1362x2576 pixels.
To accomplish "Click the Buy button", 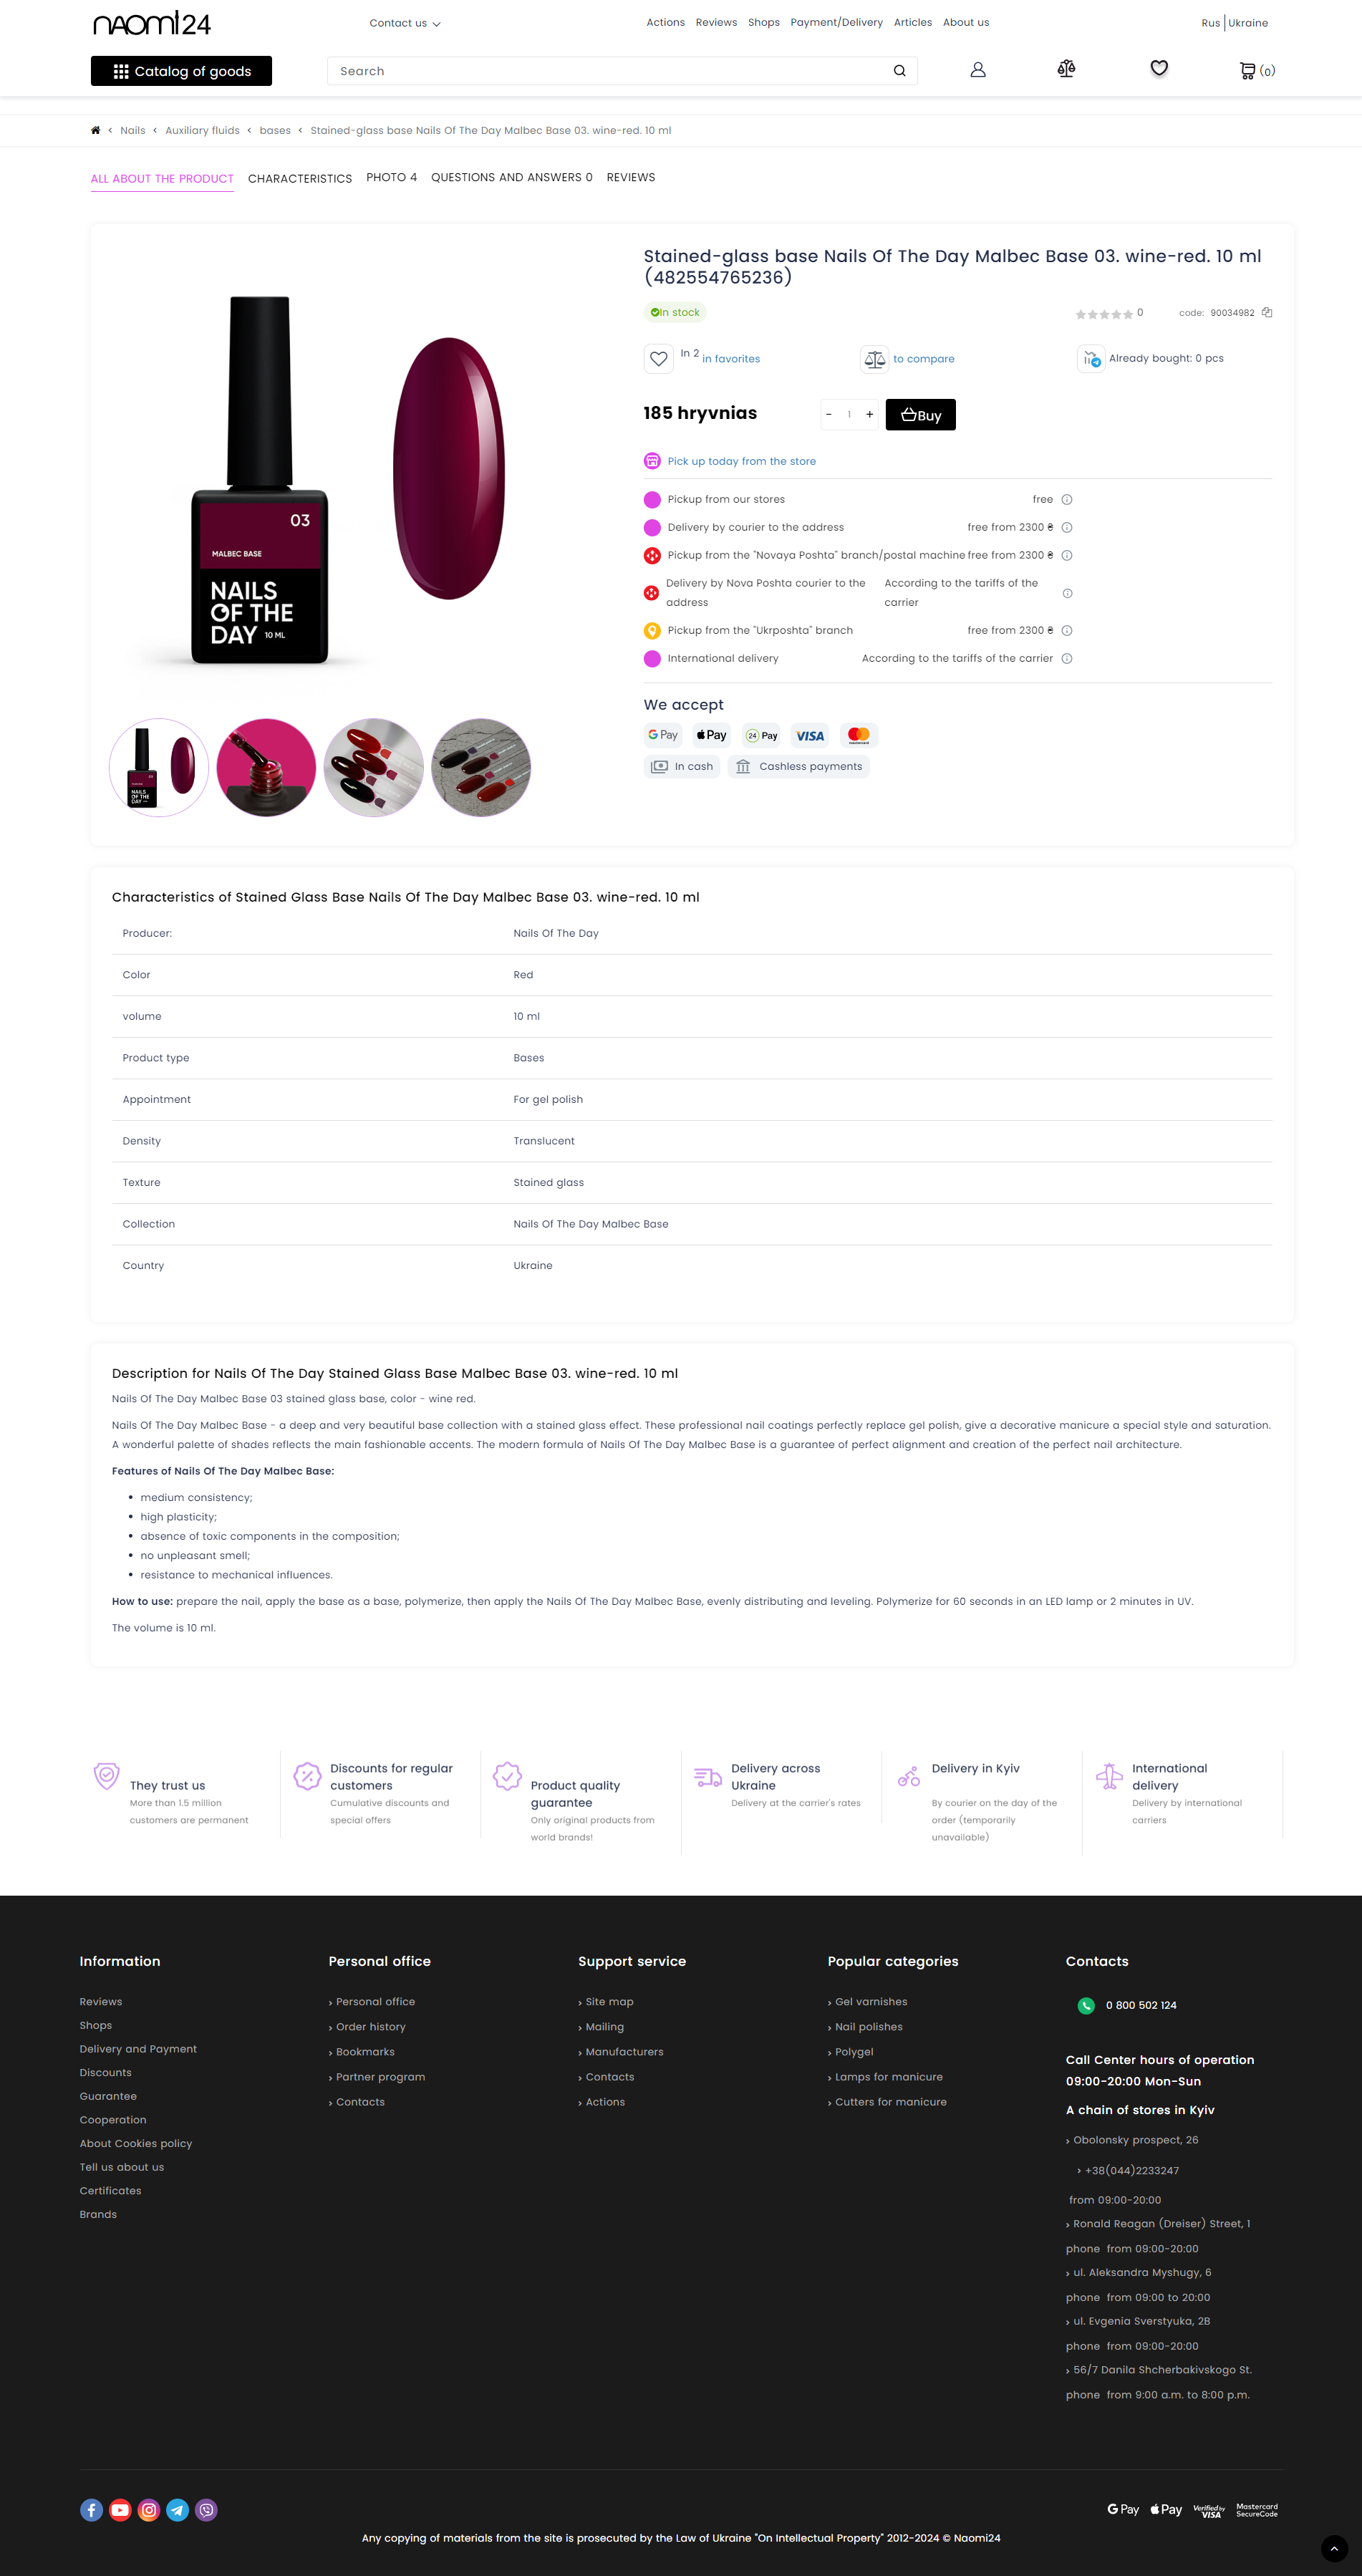I will point(920,415).
